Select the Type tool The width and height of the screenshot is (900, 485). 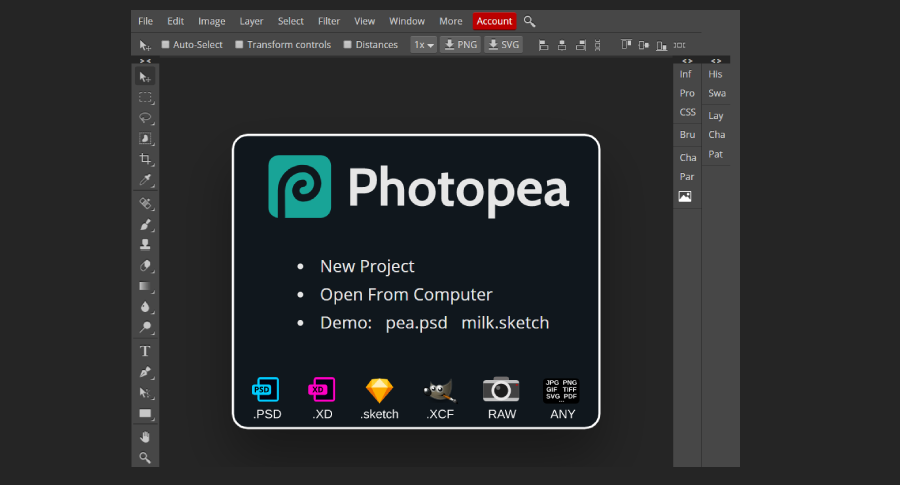pos(145,351)
